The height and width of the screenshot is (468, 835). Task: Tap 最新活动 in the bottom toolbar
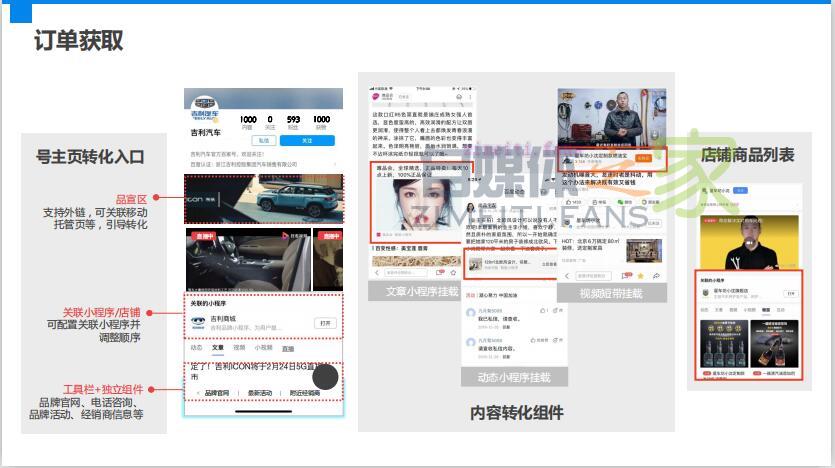pos(259,393)
